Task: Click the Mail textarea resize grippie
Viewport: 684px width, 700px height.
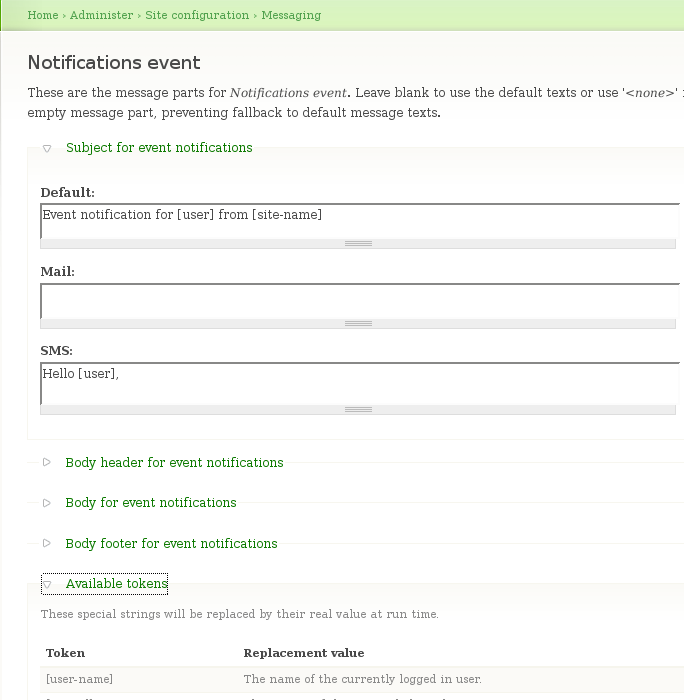Action: tap(358, 323)
